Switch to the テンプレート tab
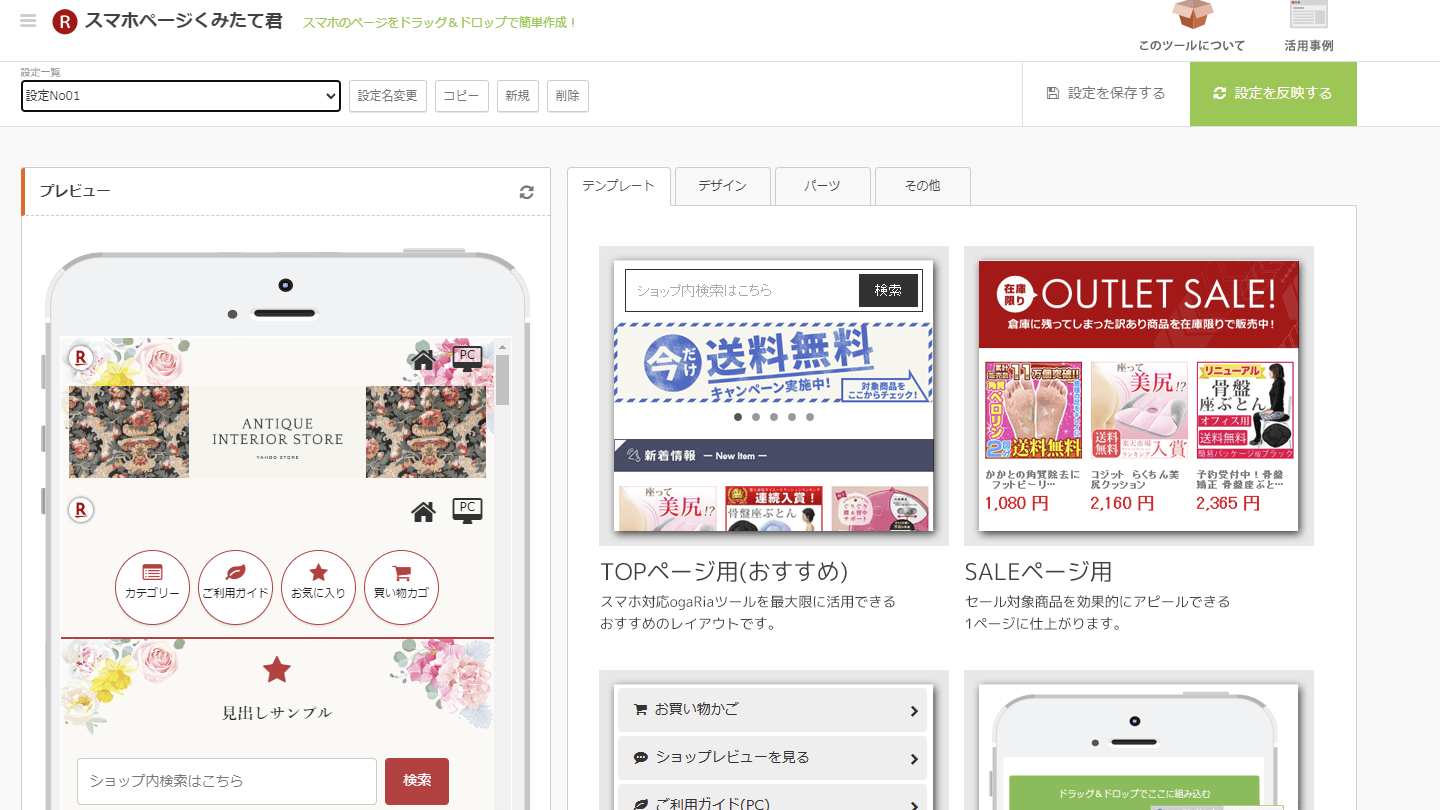1440x810 pixels. tap(619, 186)
